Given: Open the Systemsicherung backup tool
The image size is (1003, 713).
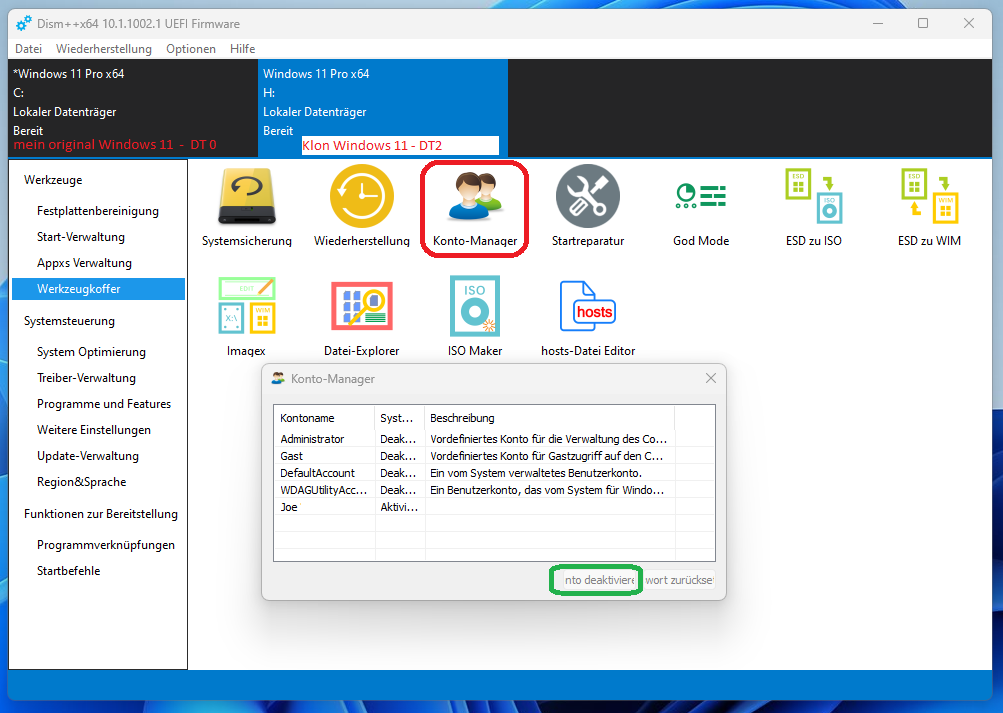Looking at the screenshot, I should (247, 206).
